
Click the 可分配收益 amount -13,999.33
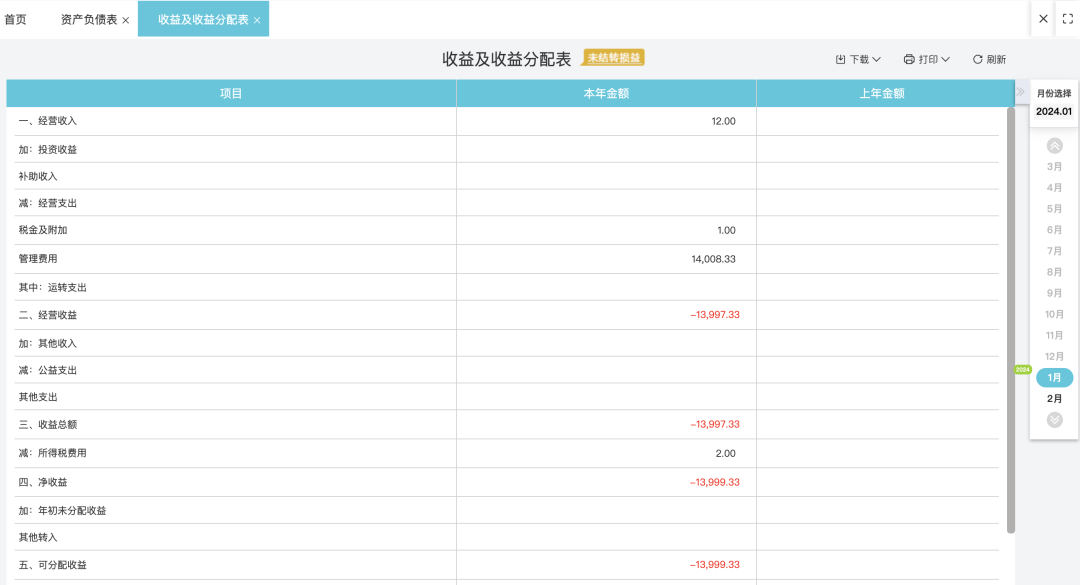715,564
